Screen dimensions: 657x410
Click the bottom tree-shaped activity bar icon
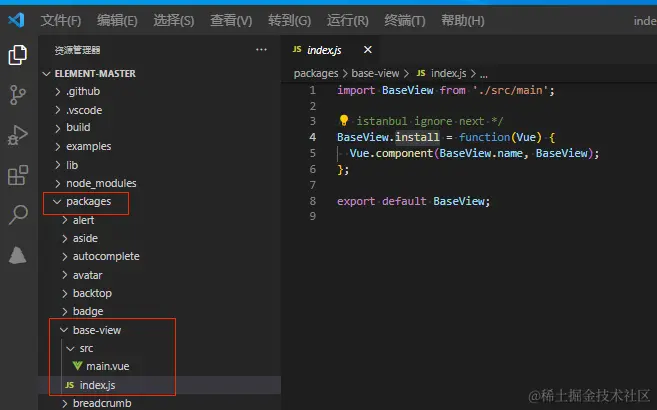pos(18,255)
